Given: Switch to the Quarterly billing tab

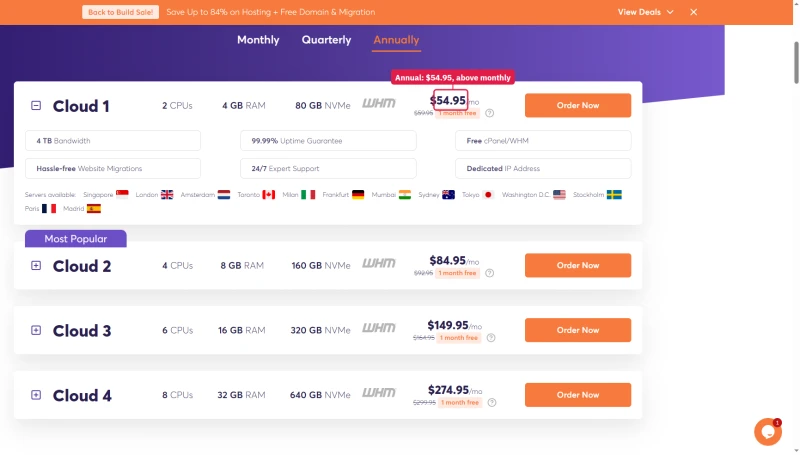Looking at the screenshot, I should (x=326, y=40).
